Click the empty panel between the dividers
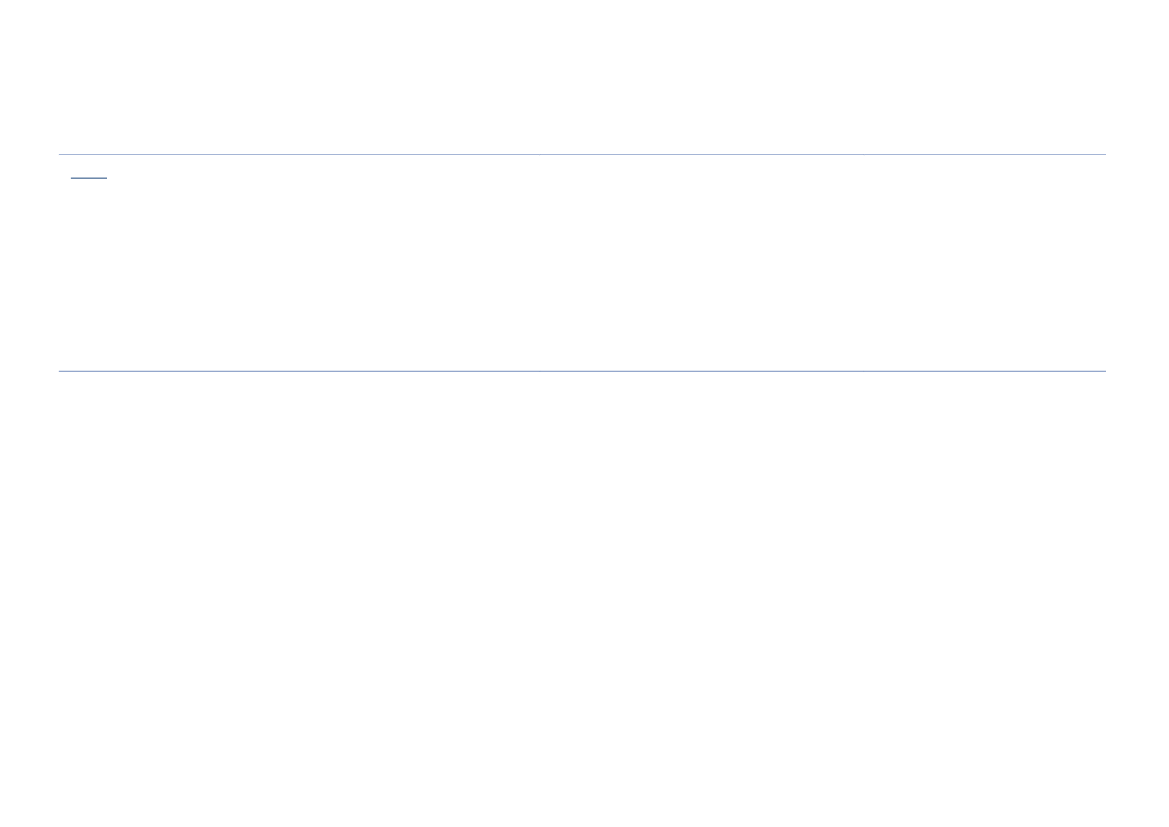Viewport: 1169px width, 827px height. click(x=582, y=262)
